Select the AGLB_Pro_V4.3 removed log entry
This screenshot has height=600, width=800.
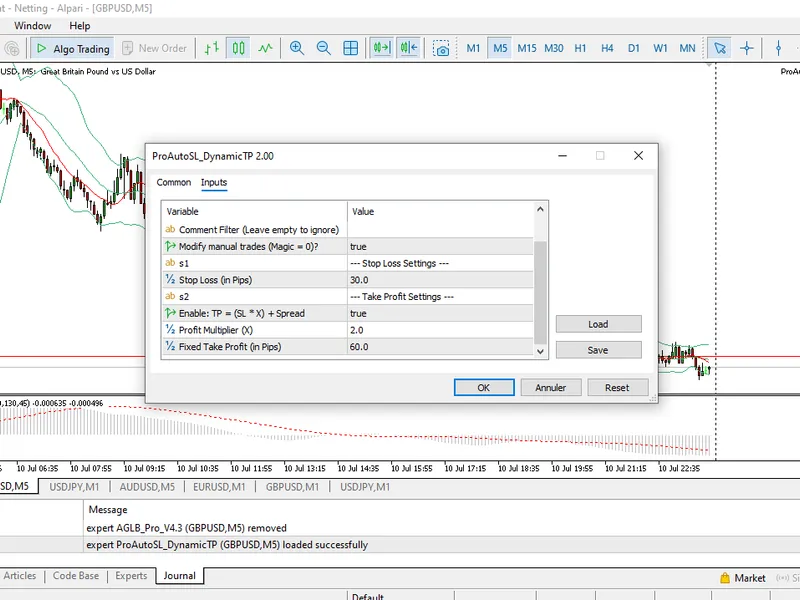186,528
